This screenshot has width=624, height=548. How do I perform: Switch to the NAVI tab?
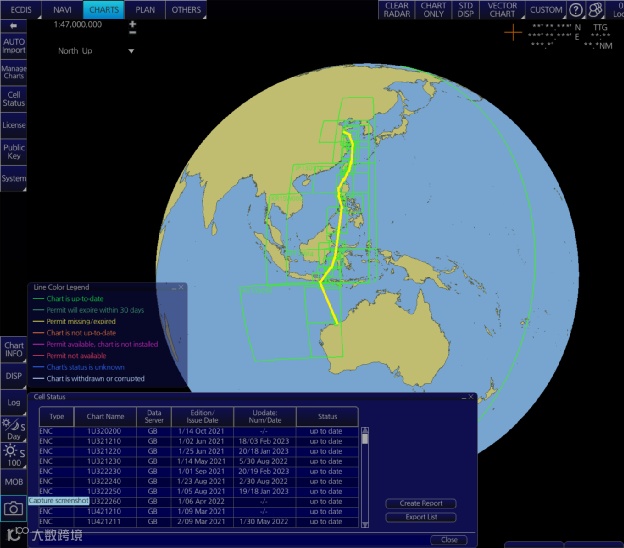(62, 10)
